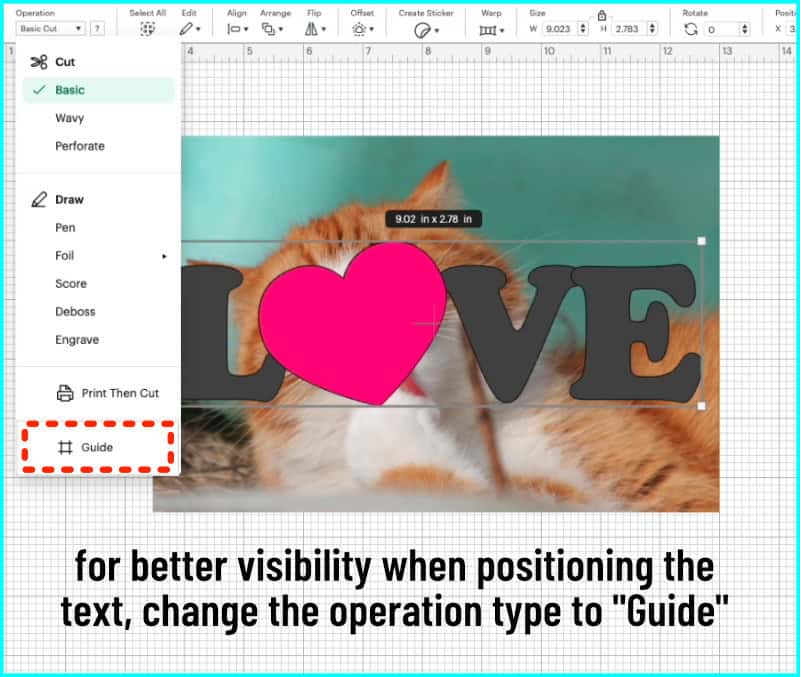Click the Offset icon

point(359,30)
